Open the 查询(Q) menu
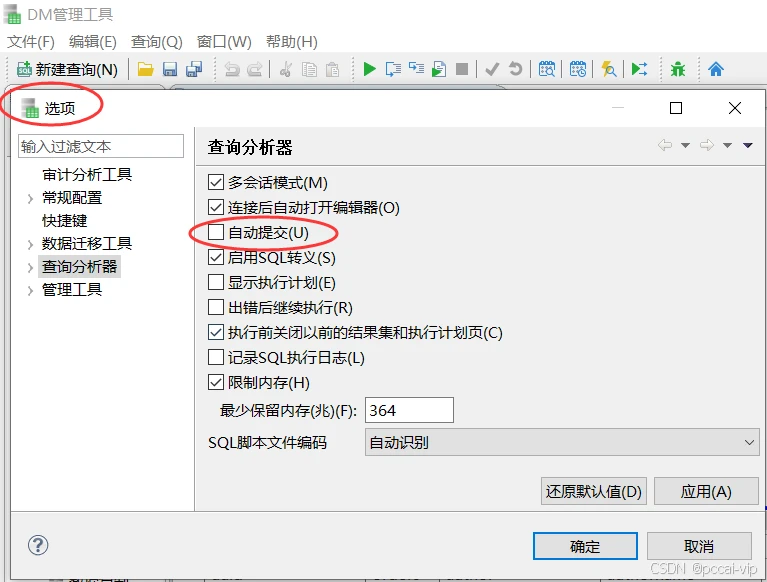This screenshot has height=582, width=767. click(156, 42)
